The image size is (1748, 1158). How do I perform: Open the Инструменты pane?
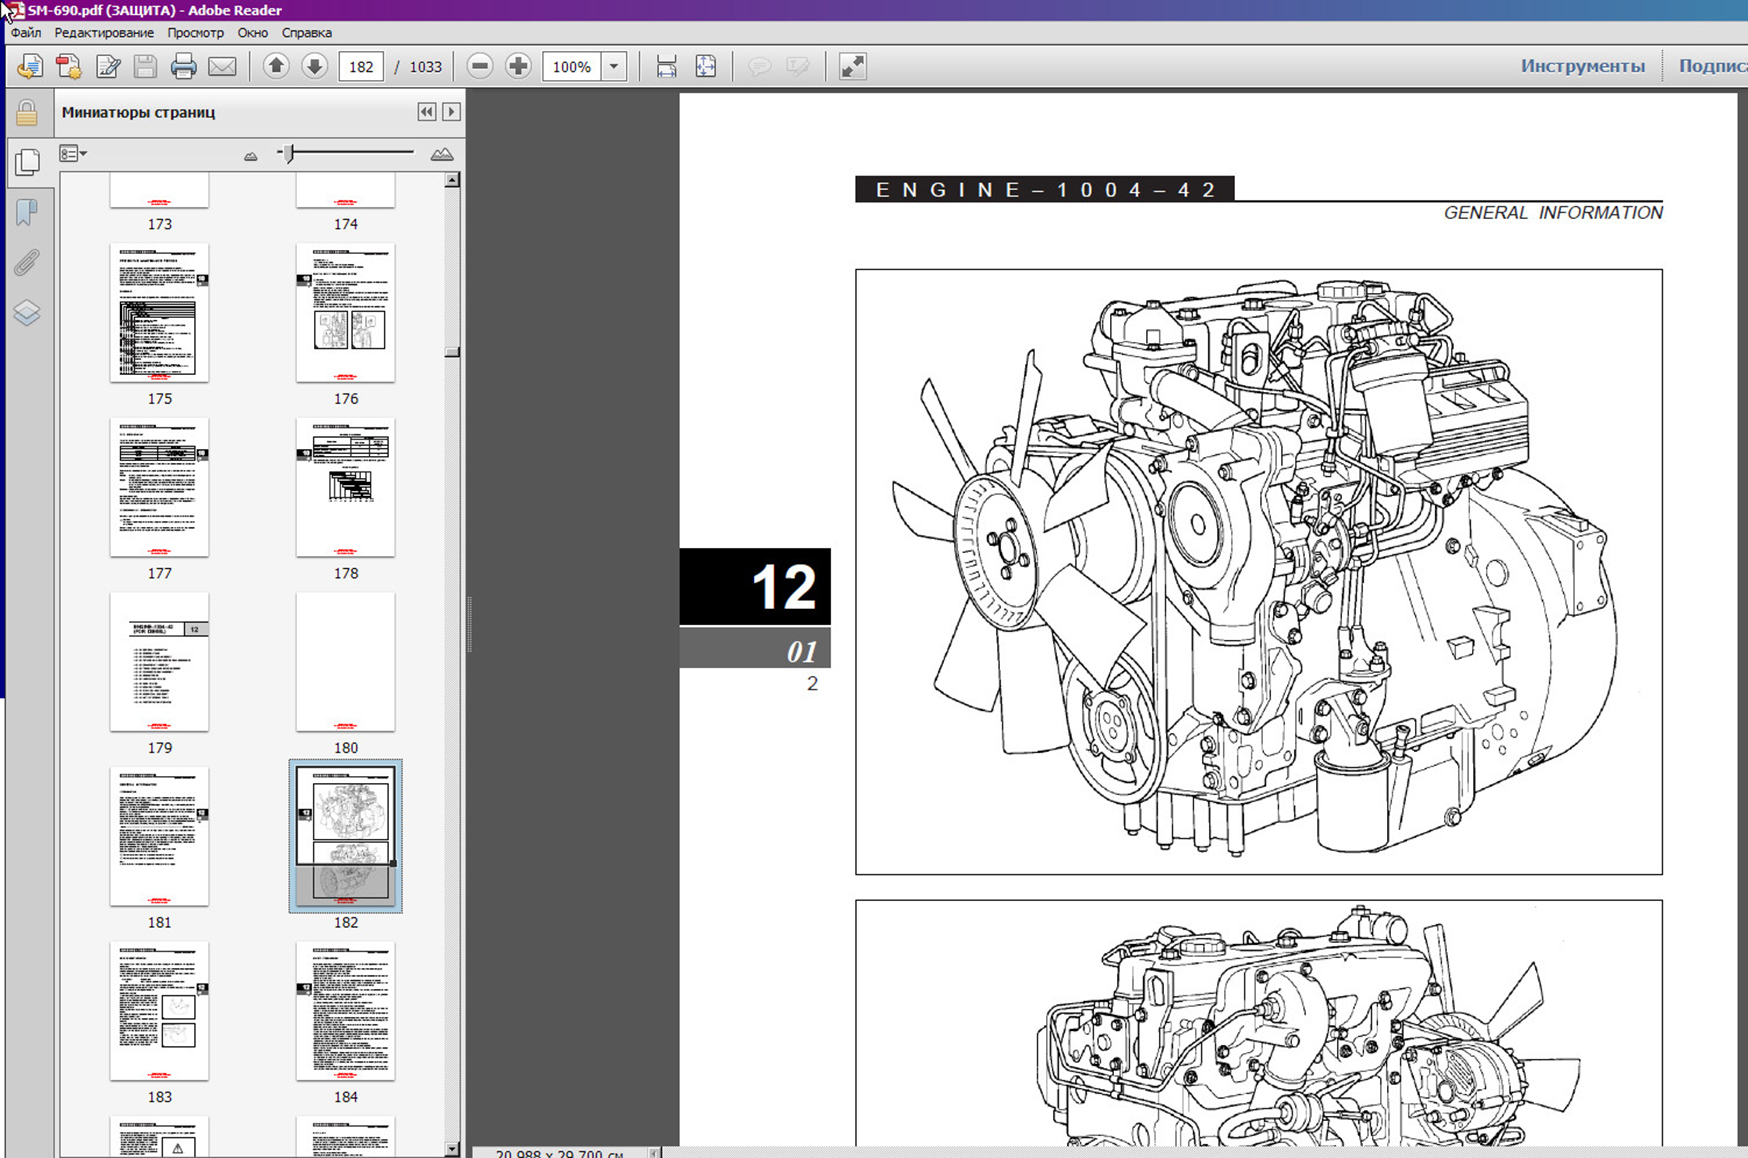coord(1582,66)
